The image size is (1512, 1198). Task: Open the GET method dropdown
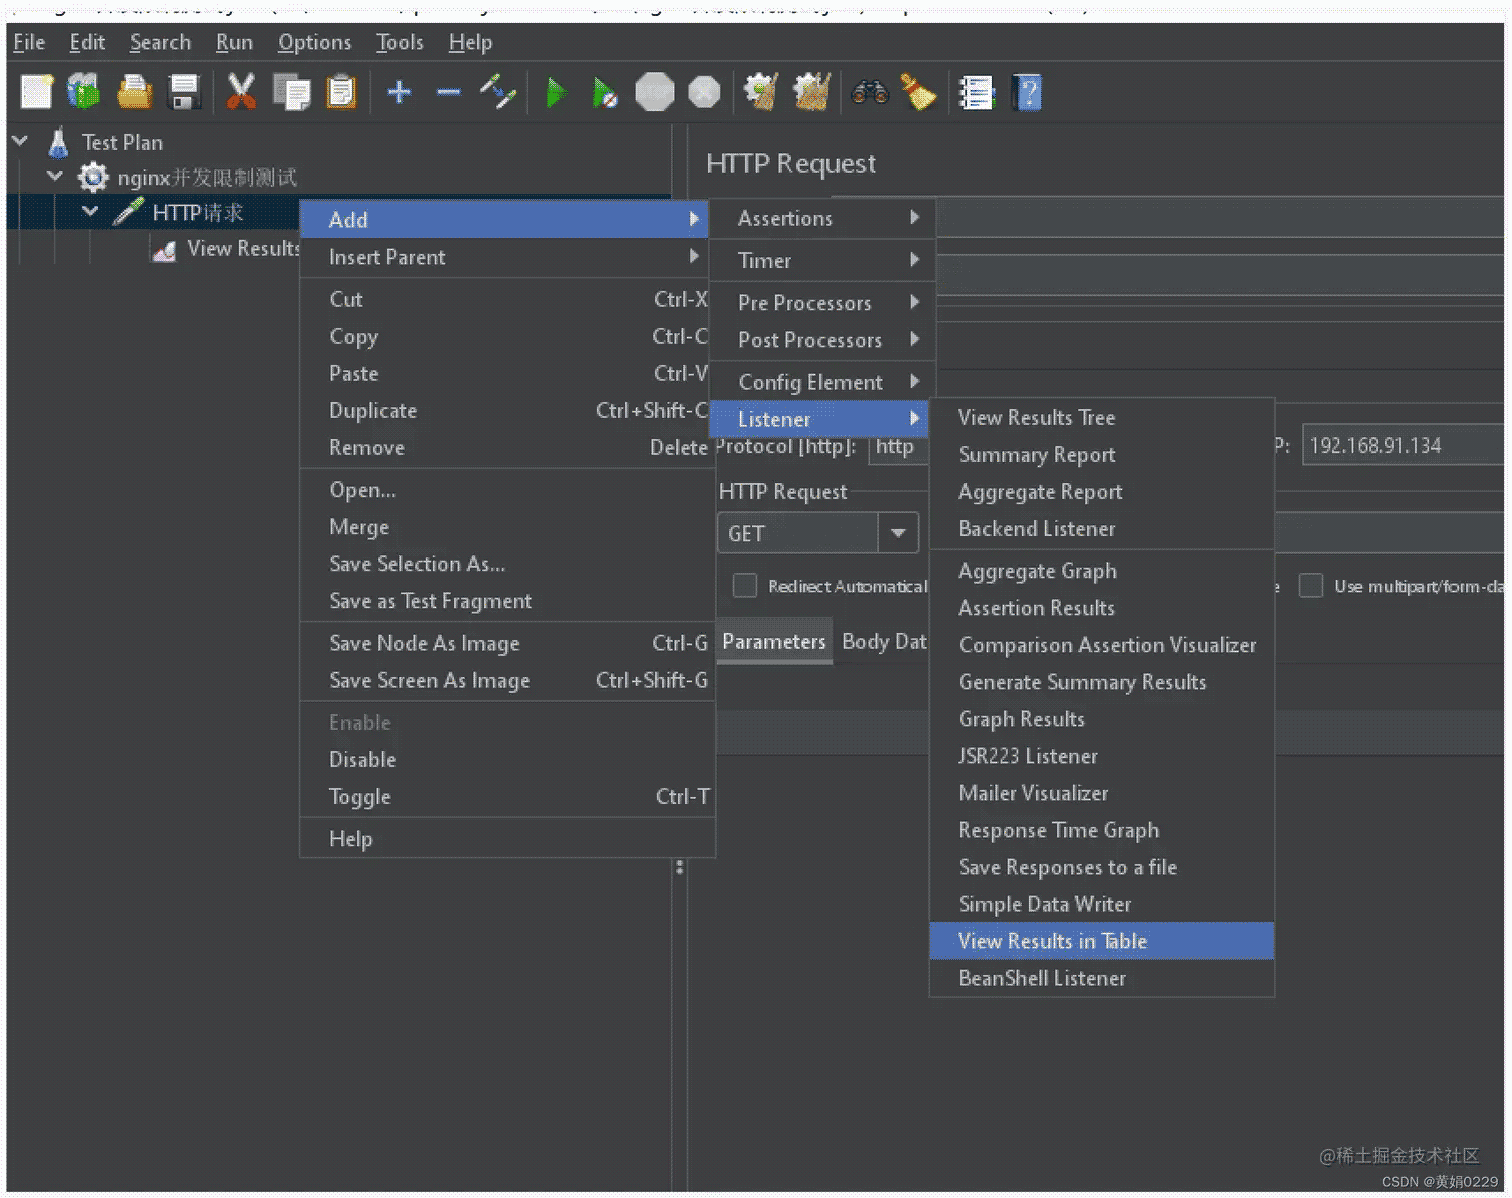tap(898, 533)
